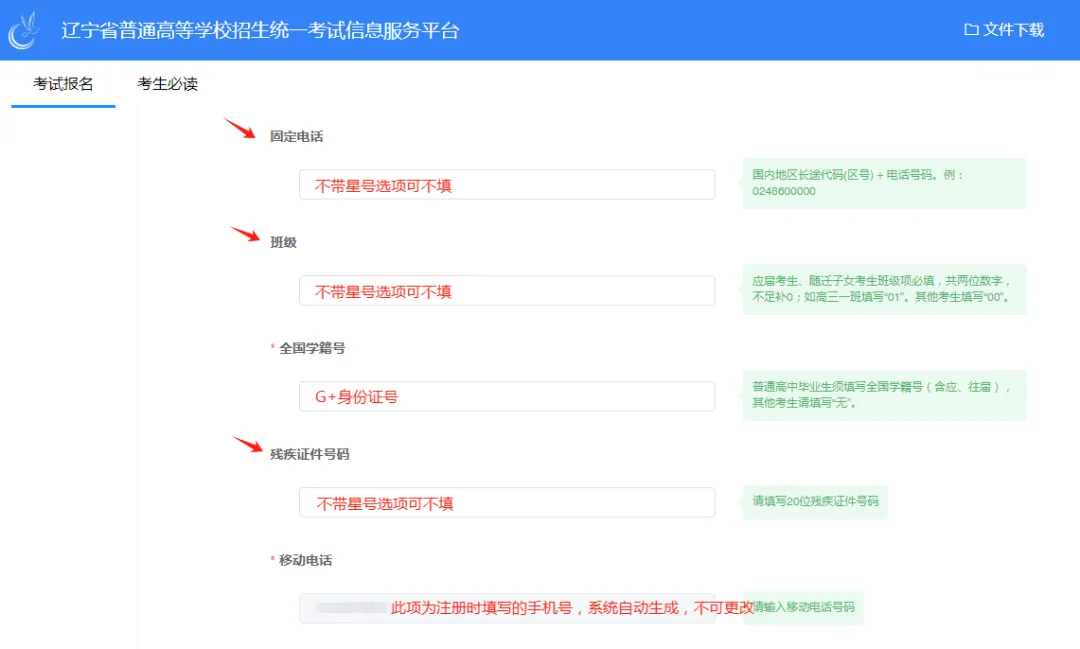Click the hint about 应届考生 班级 two digits
Viewport: 1080px width, 649px height.
click(x=884, y=289)
